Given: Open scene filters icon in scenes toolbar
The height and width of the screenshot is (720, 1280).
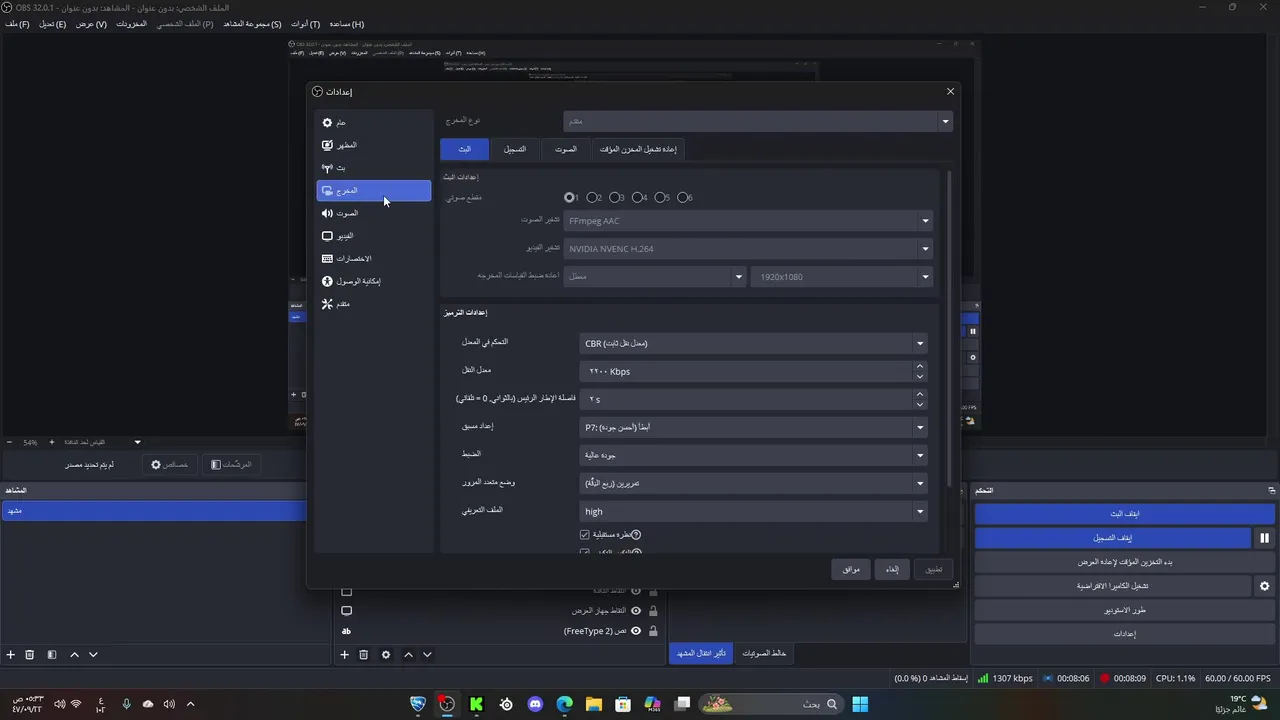Looking at the screenshot, I should pyautogui.click(x=52, y=655).
